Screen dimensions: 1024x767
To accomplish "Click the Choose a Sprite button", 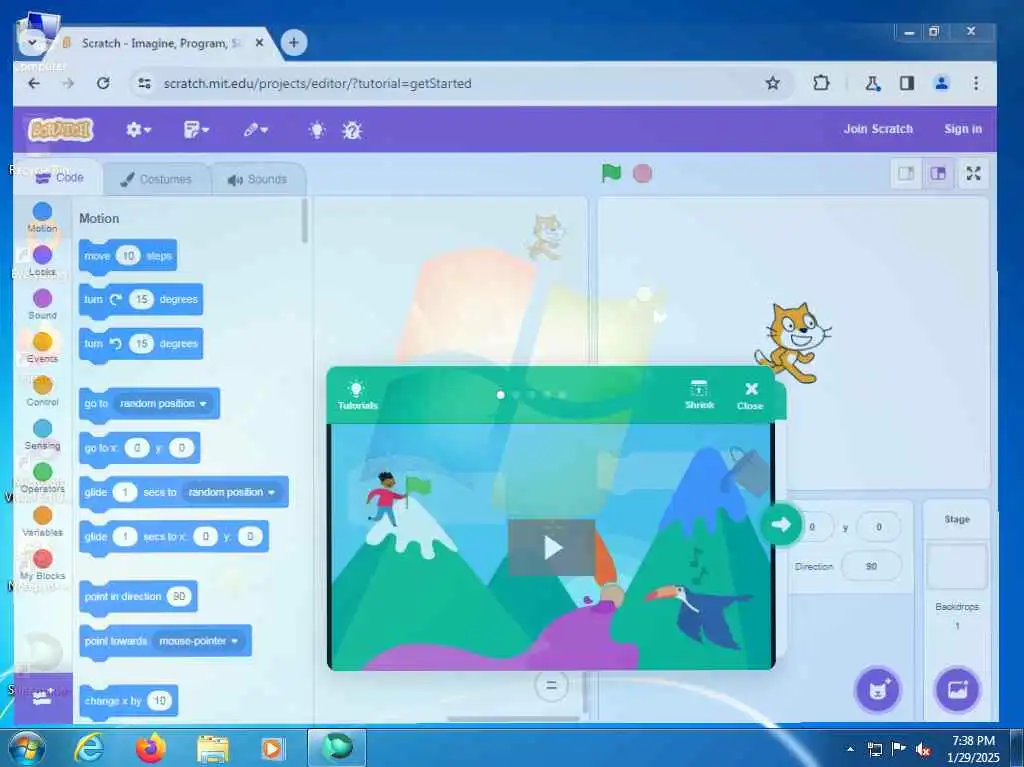I will coord(878,690).
